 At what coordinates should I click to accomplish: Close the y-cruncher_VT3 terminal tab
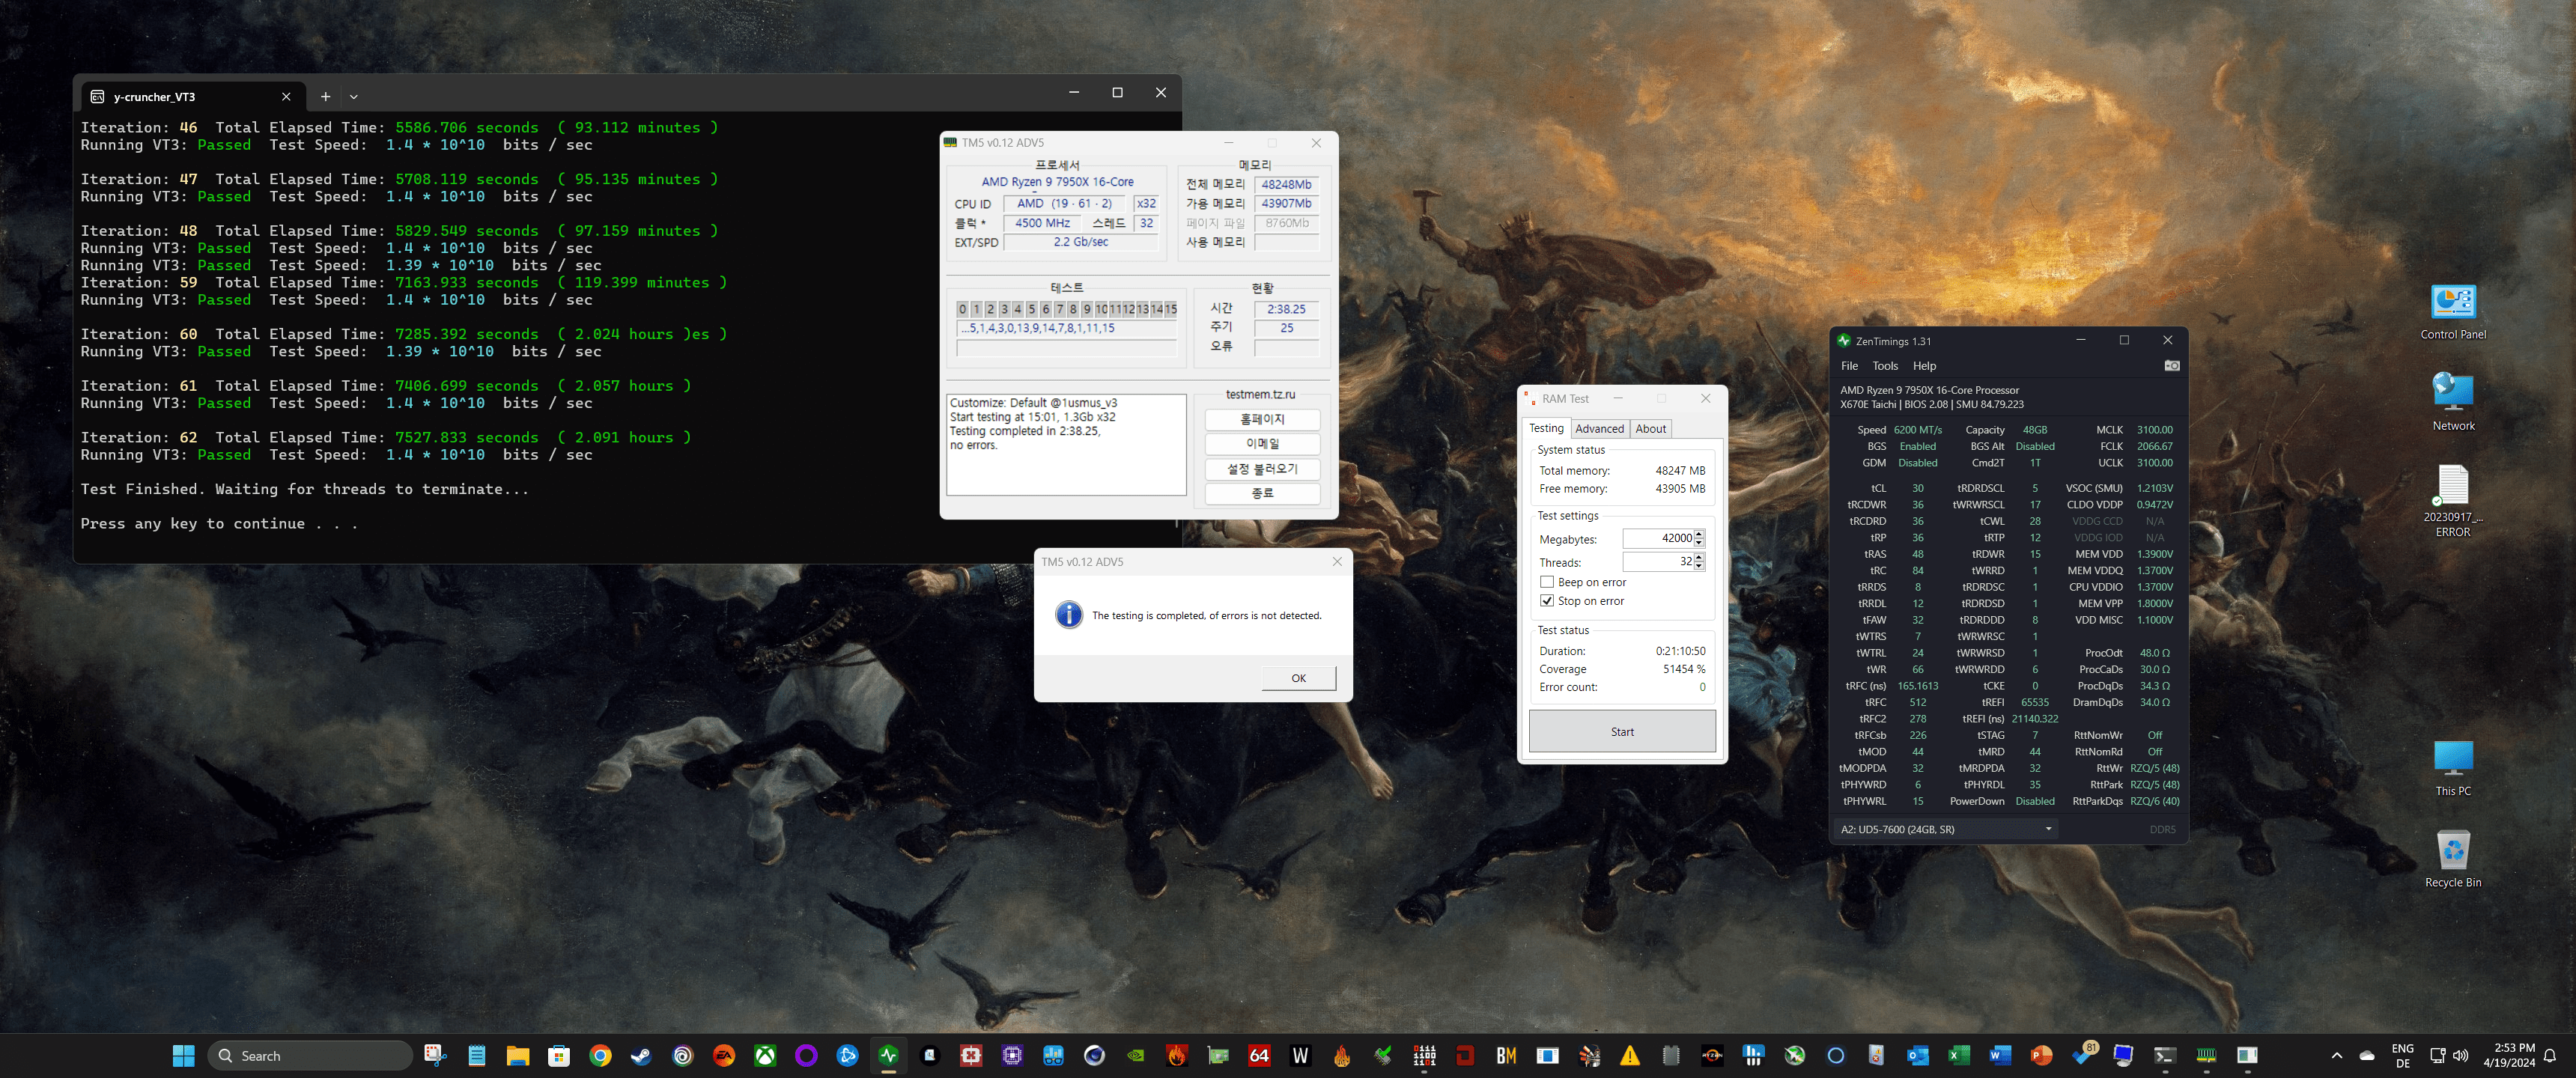click(x=286, y=97)
